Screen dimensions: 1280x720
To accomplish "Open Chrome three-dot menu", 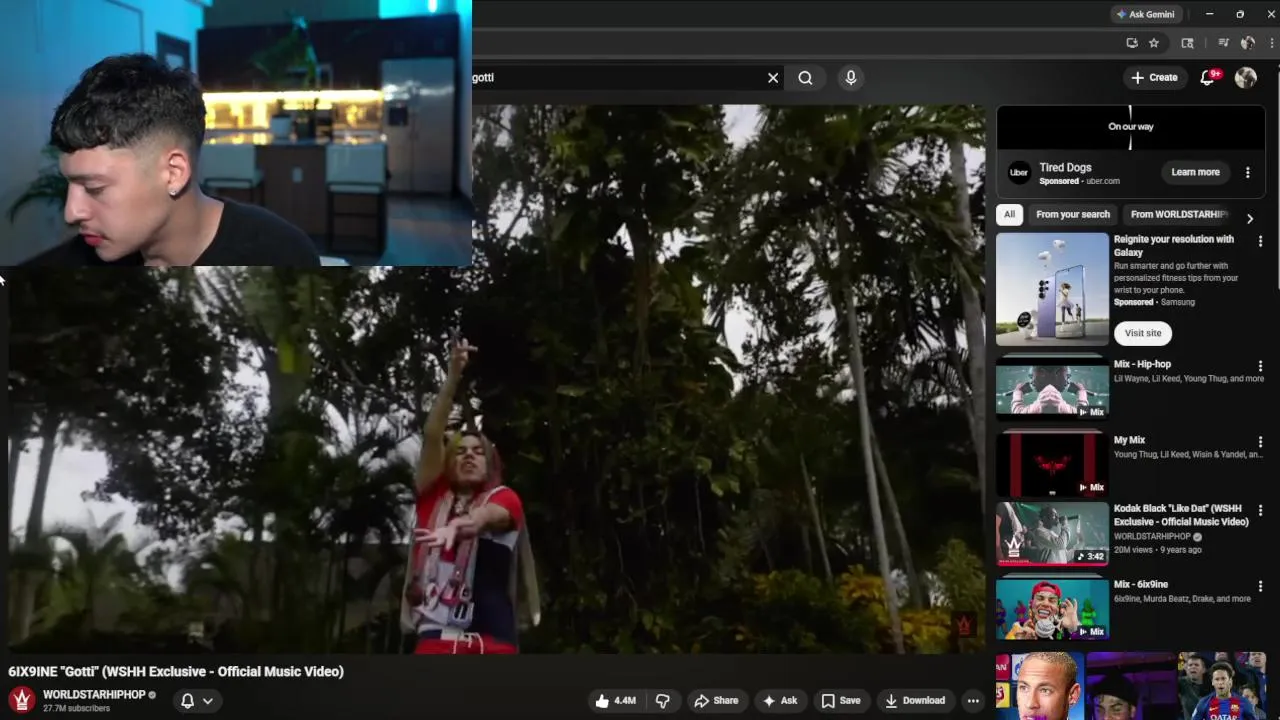I will (1271, 43).
